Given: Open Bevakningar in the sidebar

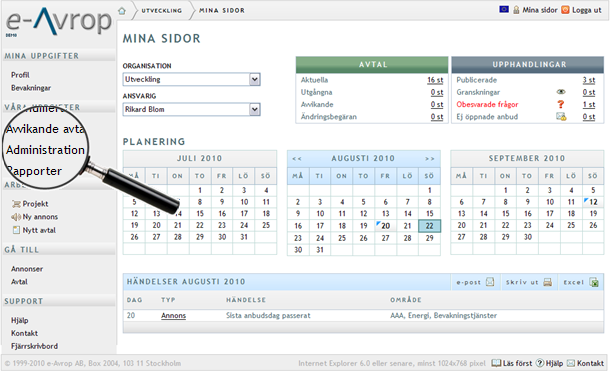Looking at the screenshot, I should [31, 88].
